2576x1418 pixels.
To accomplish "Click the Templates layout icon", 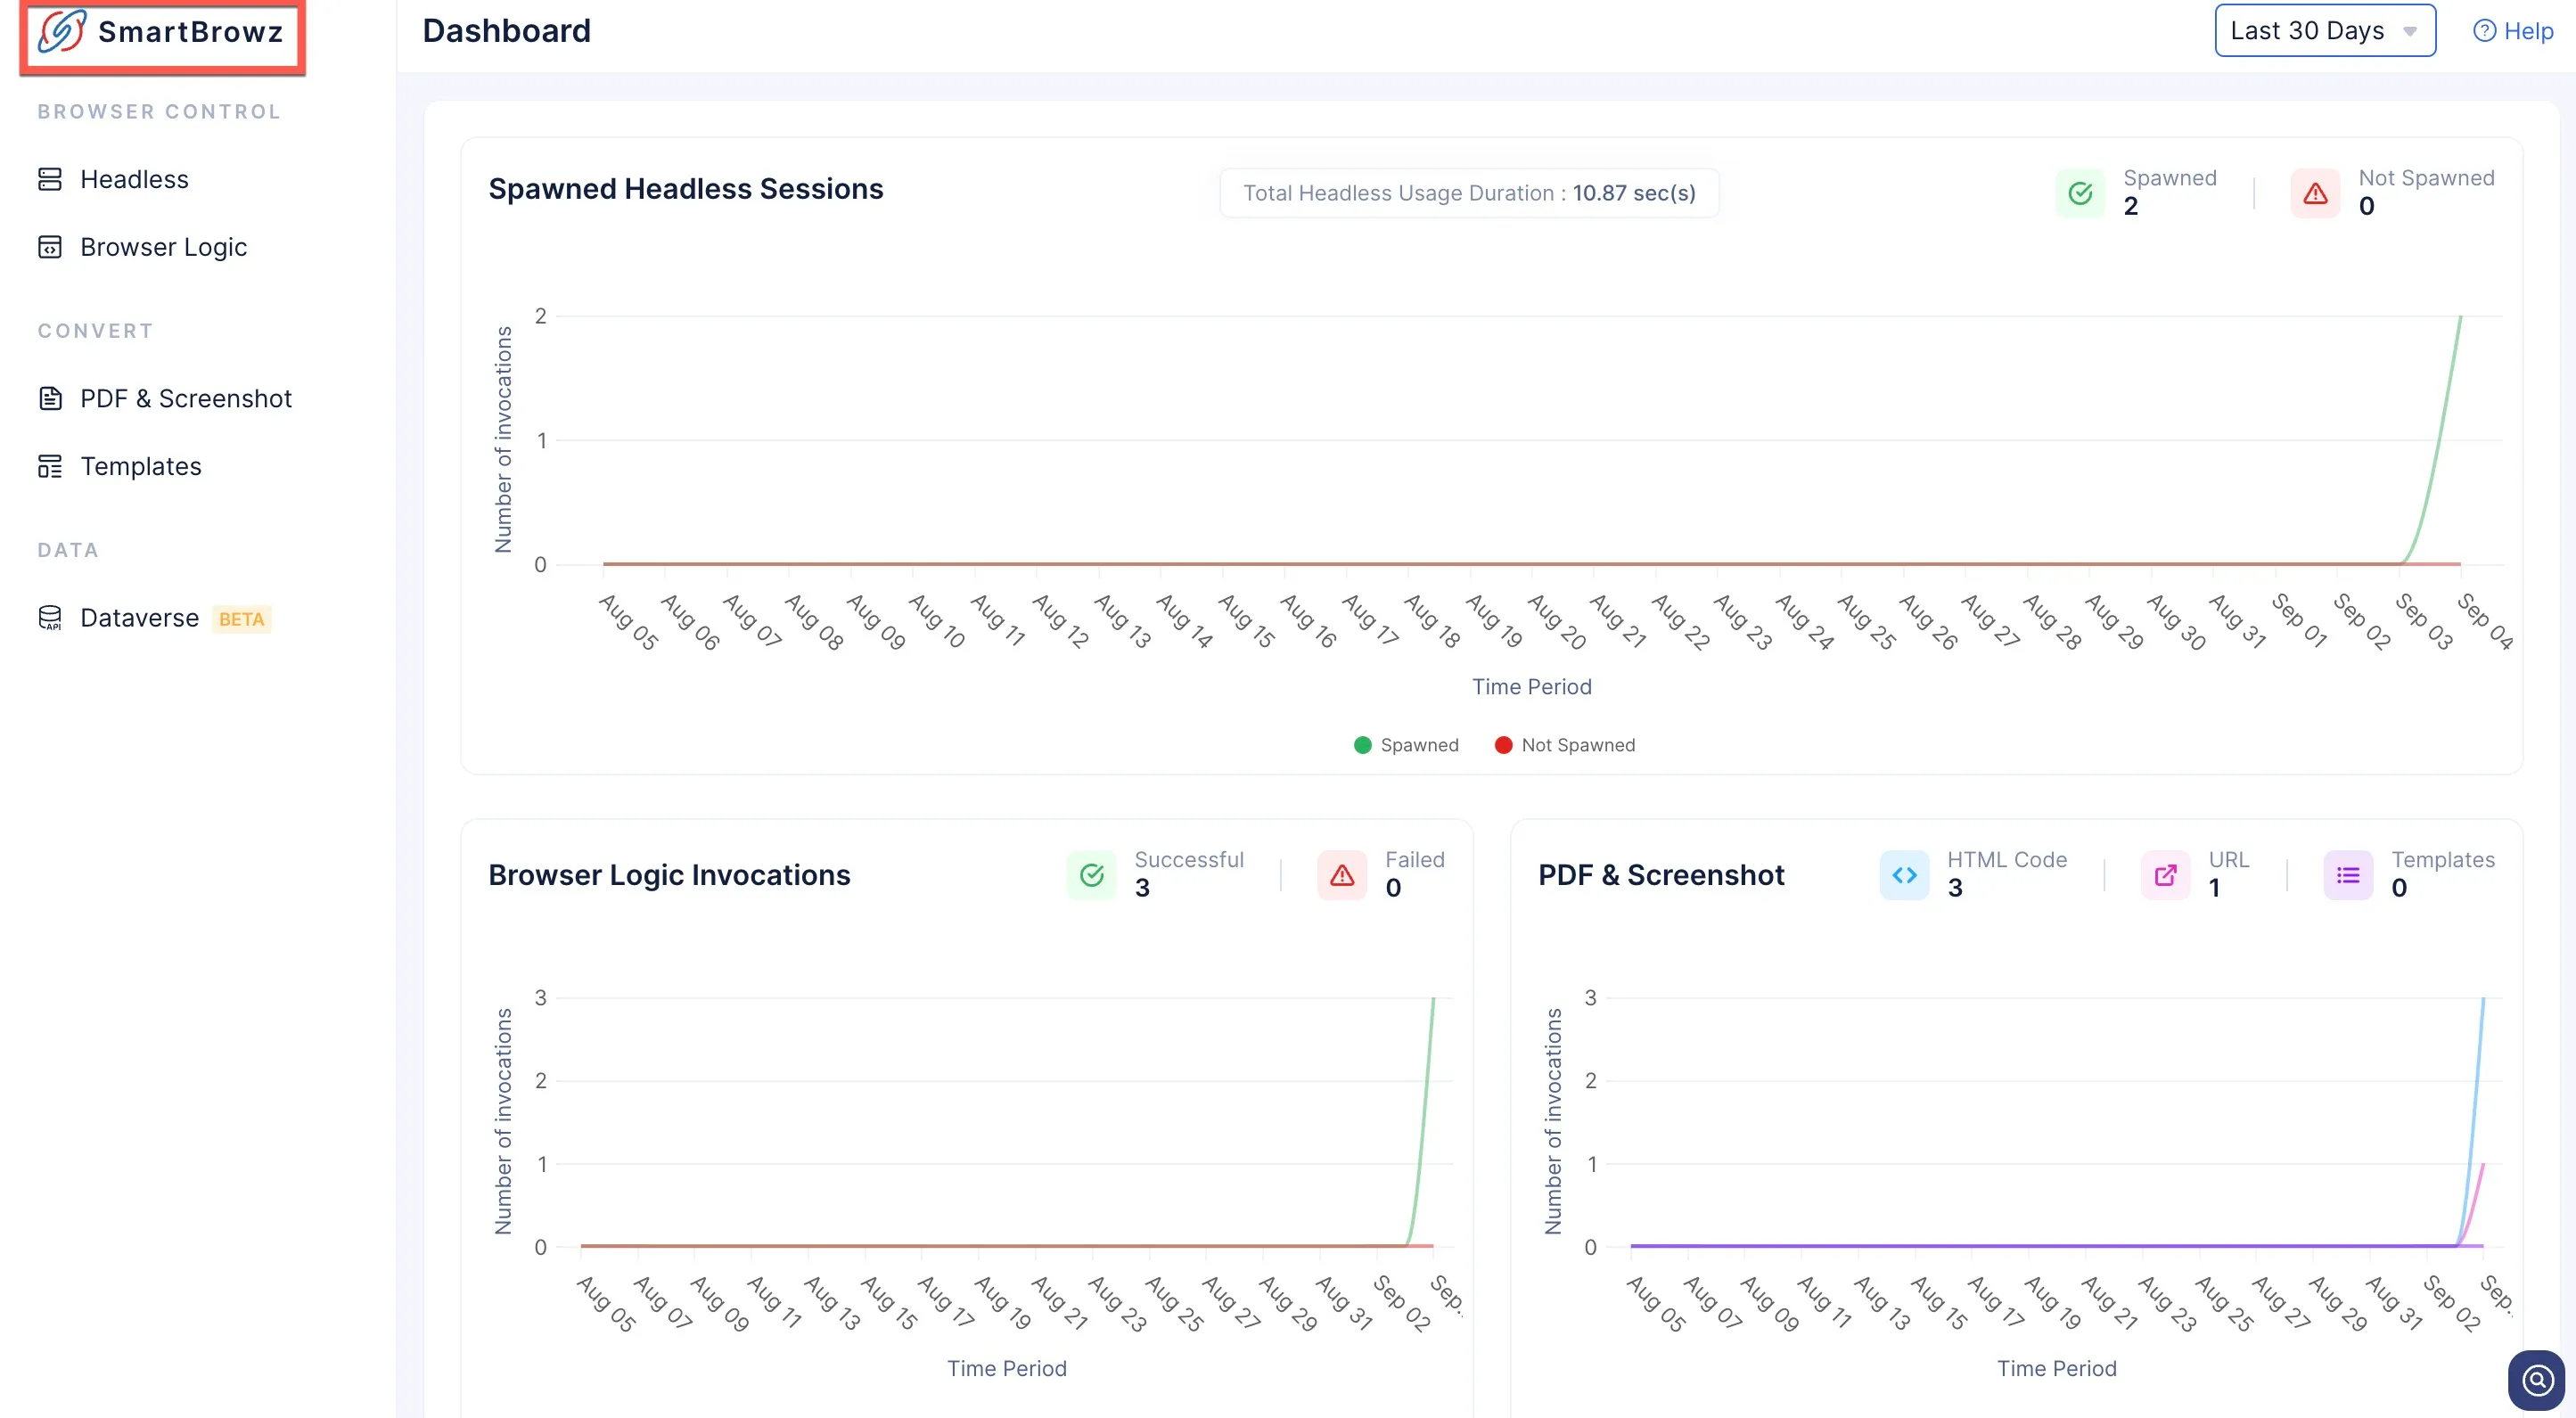I will (x=50, y=466).
